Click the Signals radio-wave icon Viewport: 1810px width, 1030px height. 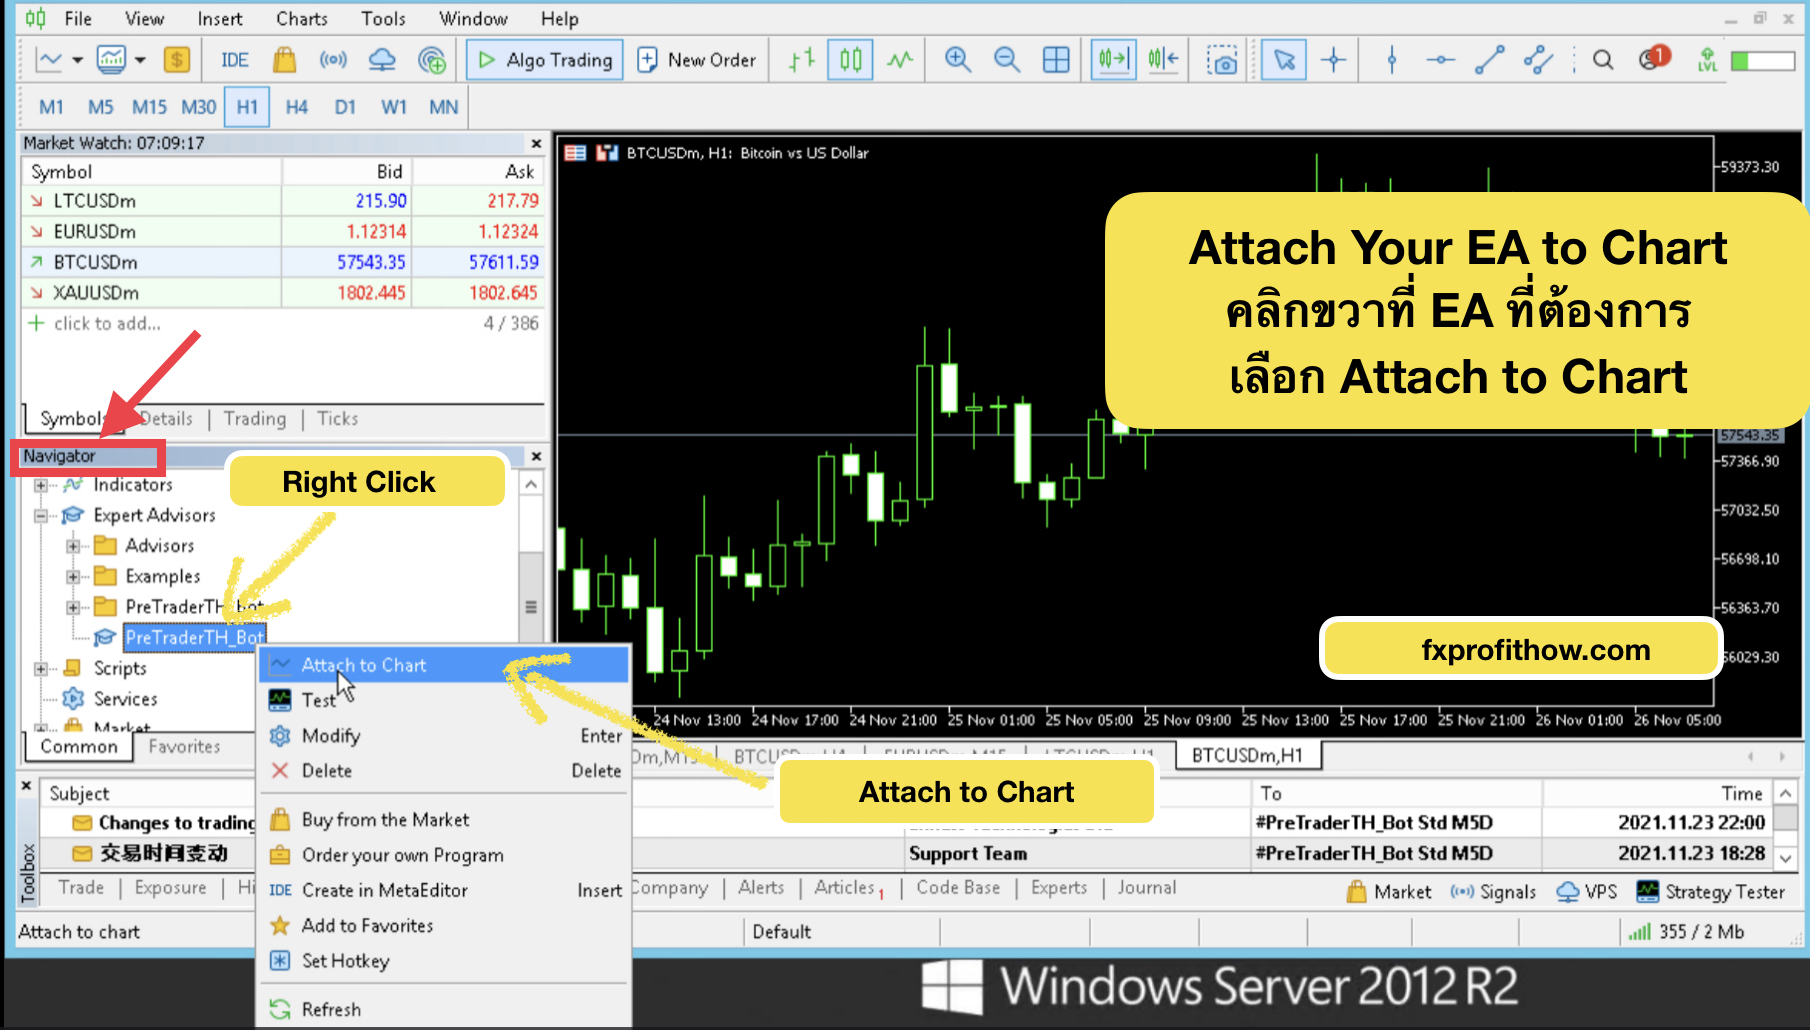pyautogui.click(x=333, y=60)
